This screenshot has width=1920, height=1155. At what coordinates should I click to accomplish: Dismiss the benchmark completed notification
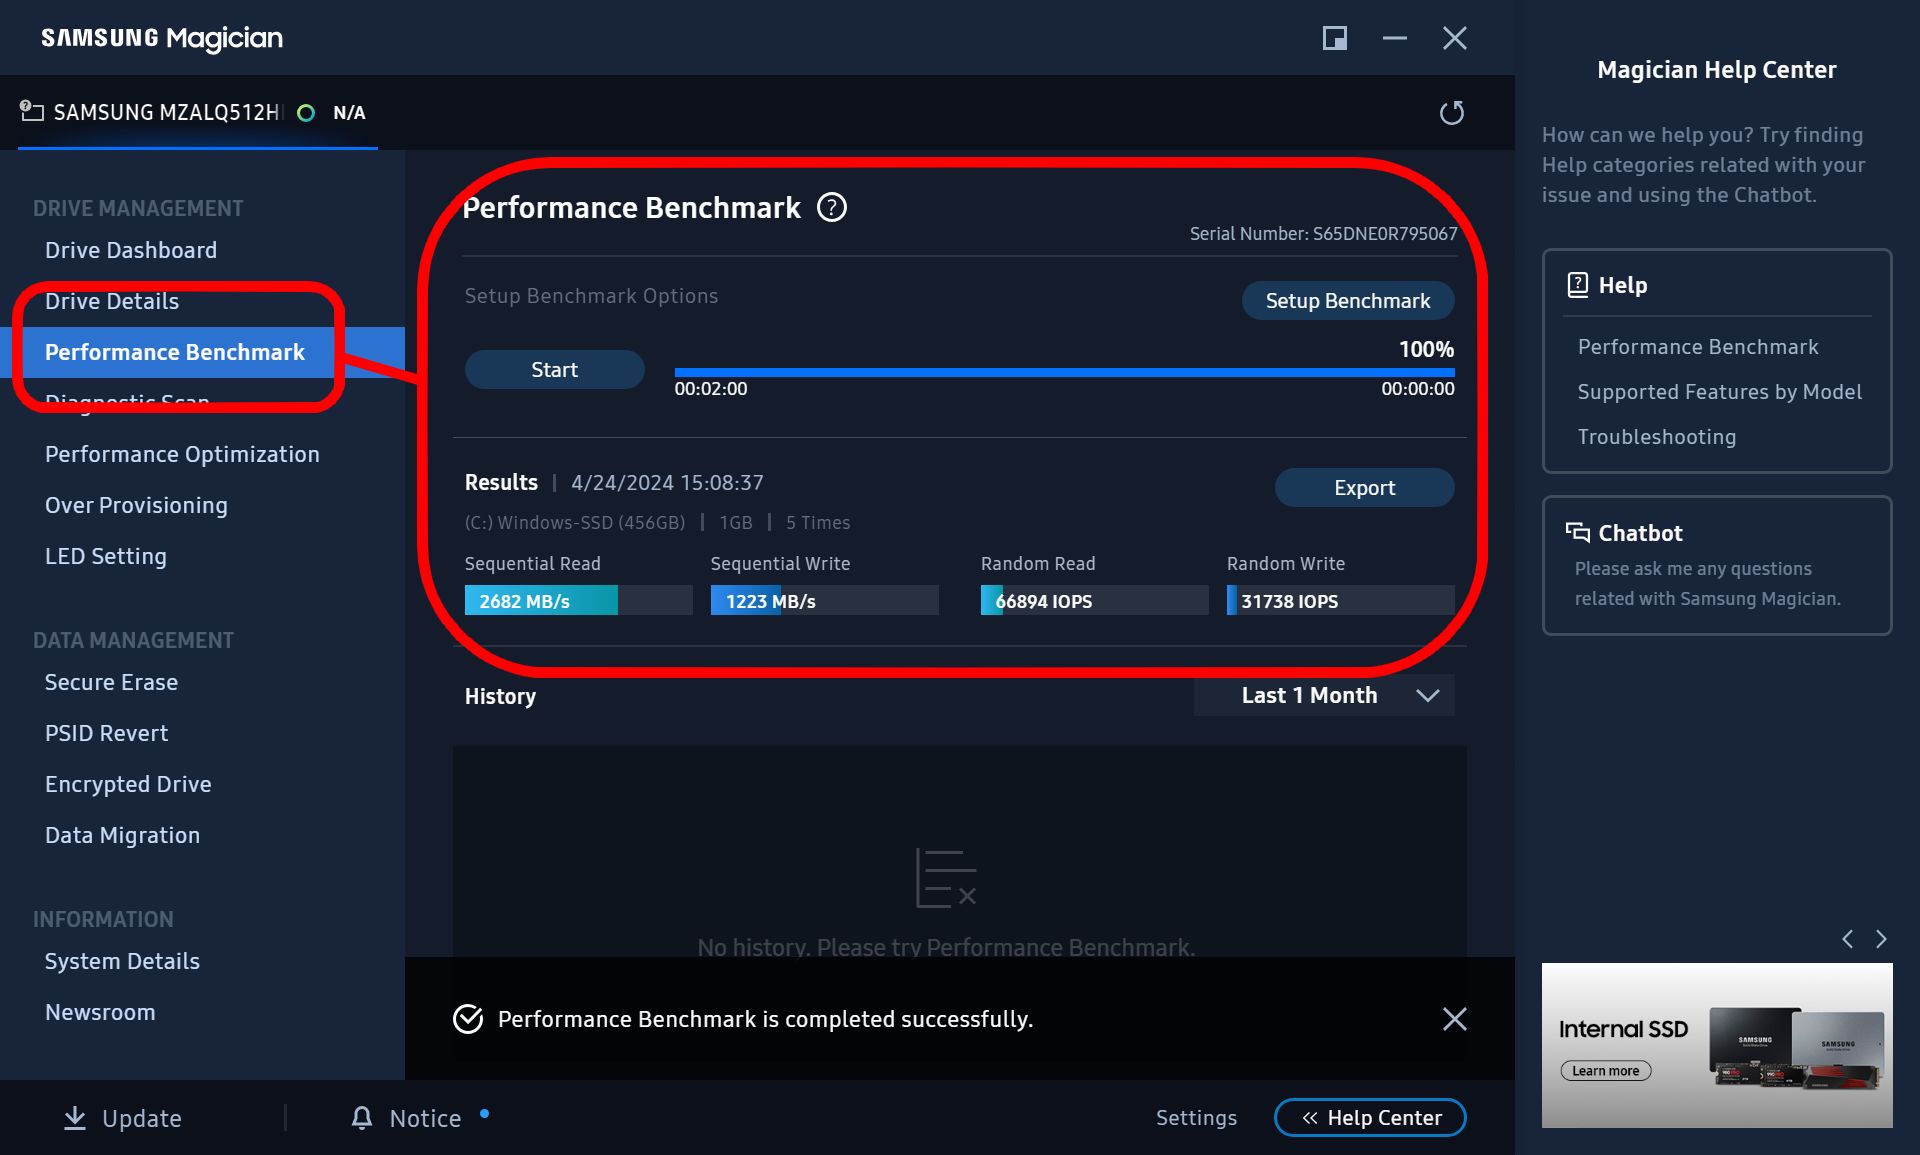(x=1455, y=1019)
